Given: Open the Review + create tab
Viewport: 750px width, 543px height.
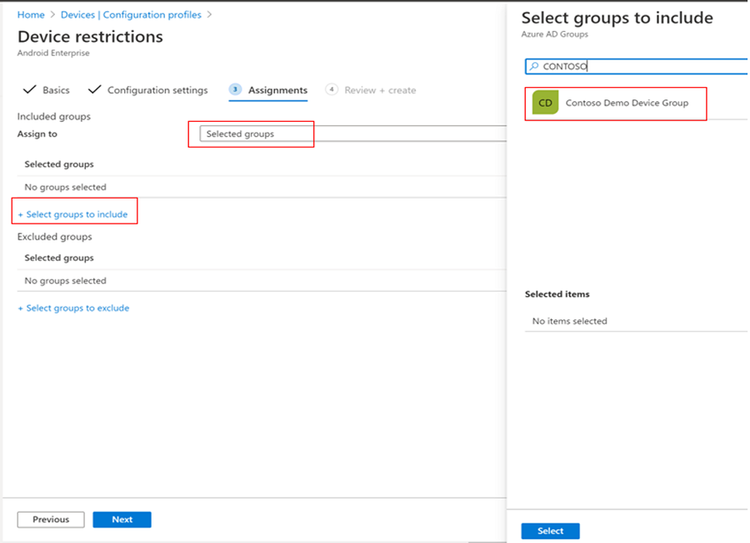Looking at the screenshot, I should click(x=380, y=90).
